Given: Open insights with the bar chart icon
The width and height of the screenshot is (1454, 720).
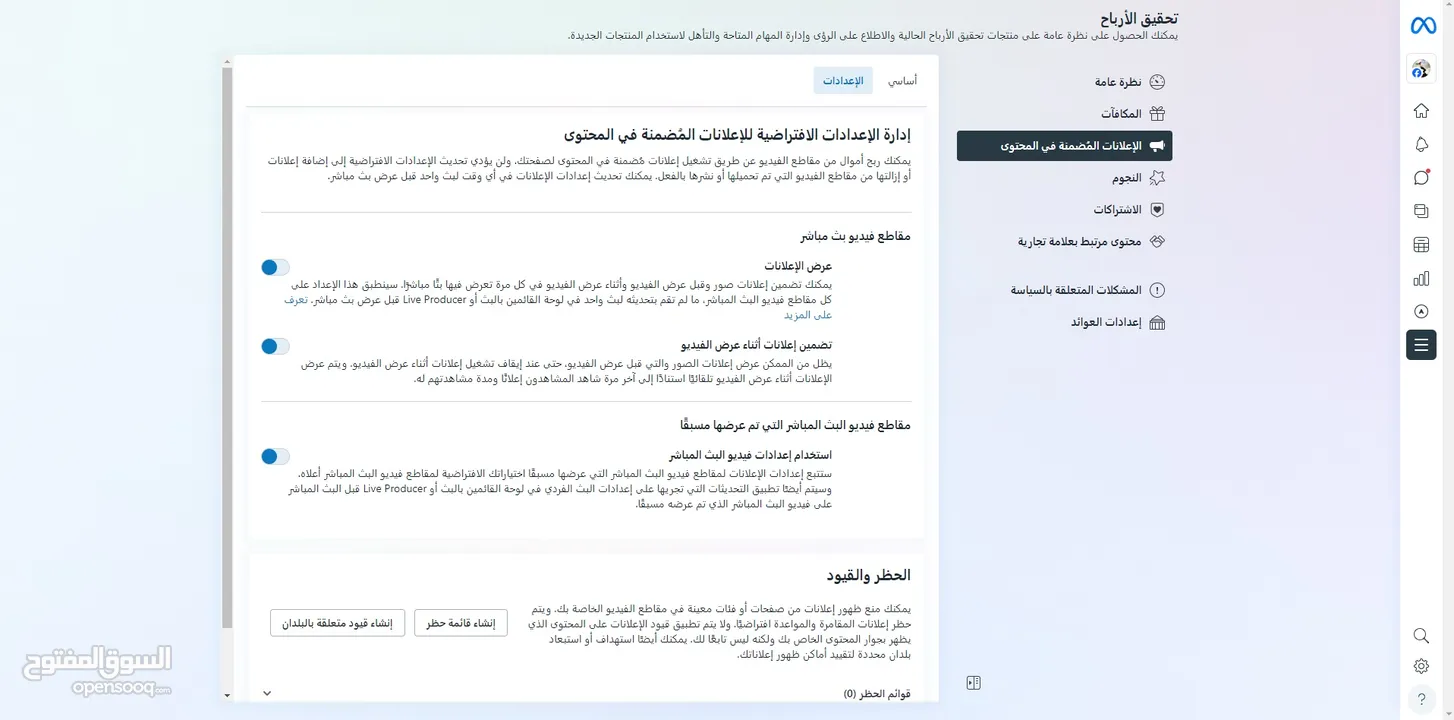Looking at the screenshot, I should pos(1421,278).
